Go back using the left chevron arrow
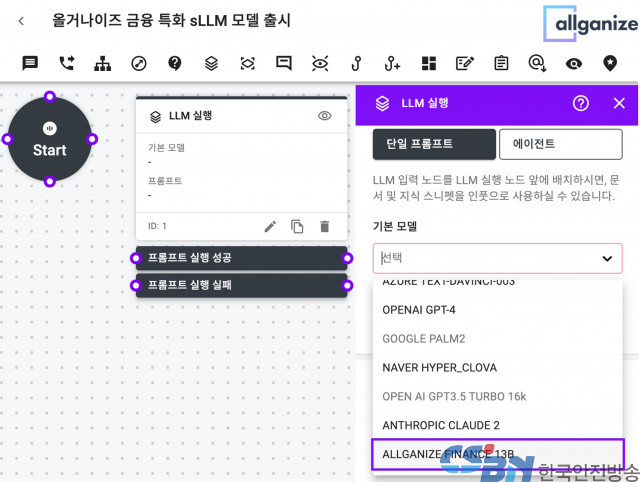 21,21
